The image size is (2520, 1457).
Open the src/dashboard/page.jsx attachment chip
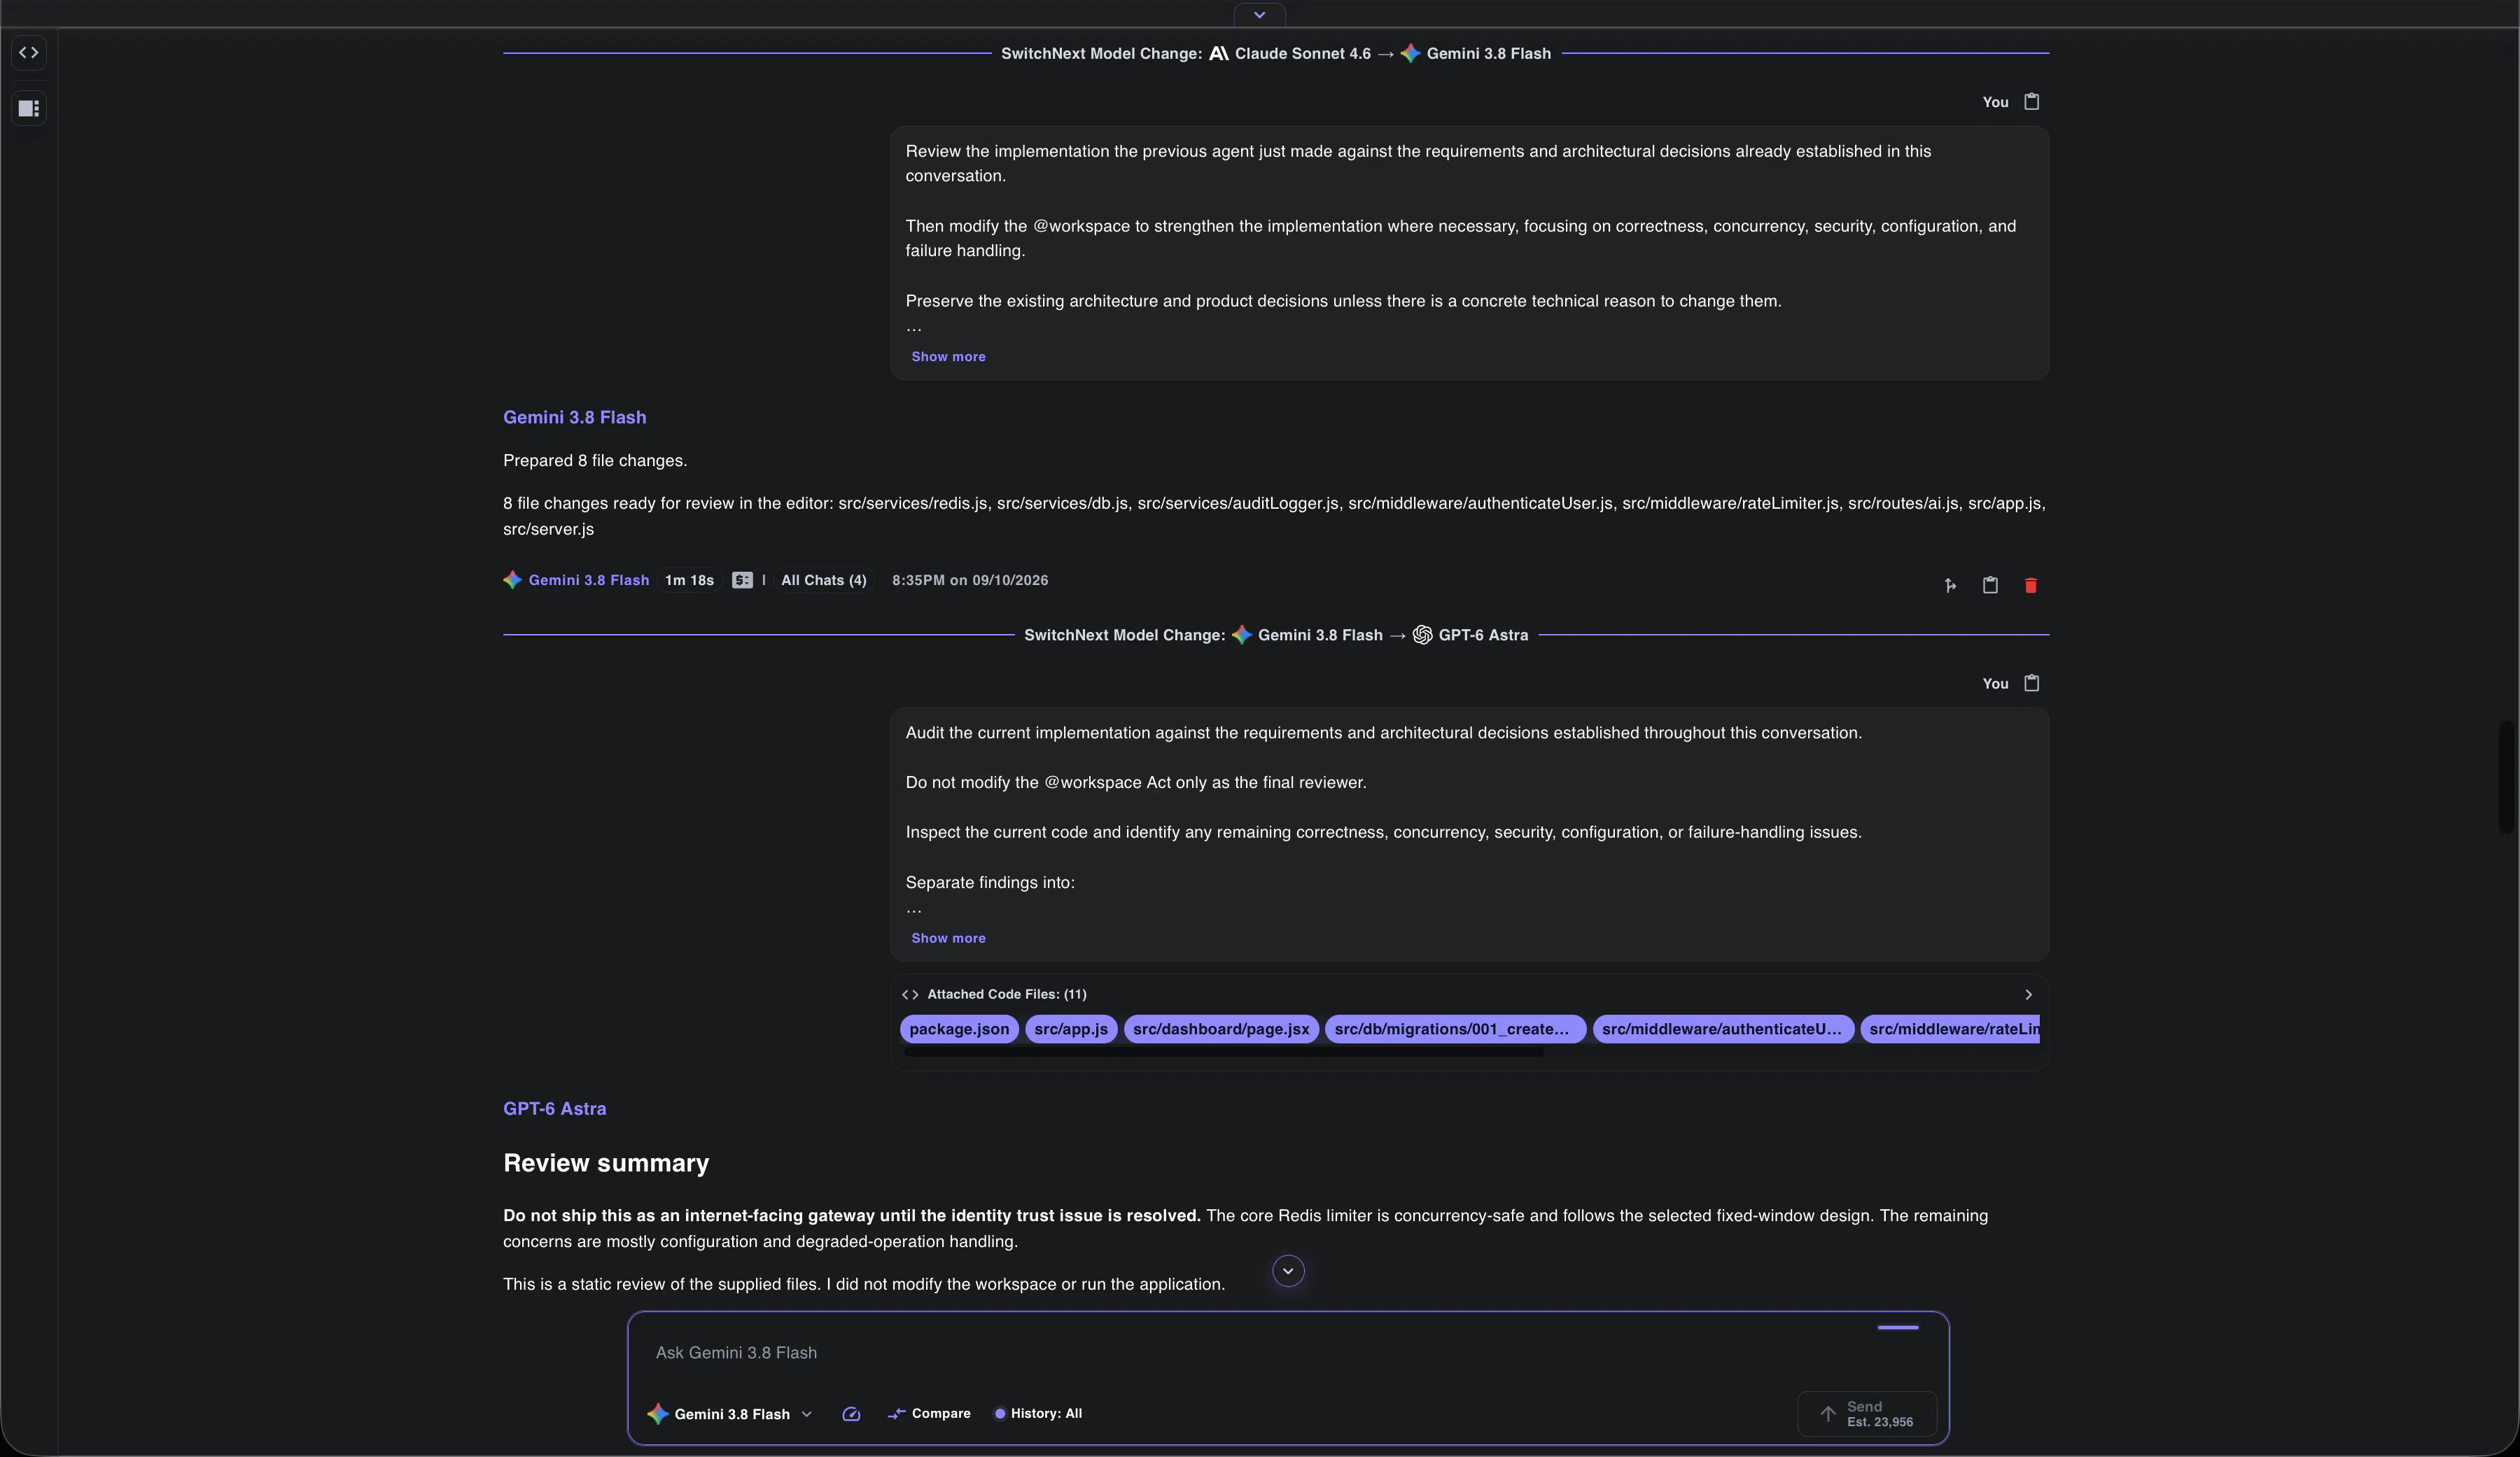coord(1221,1029)
